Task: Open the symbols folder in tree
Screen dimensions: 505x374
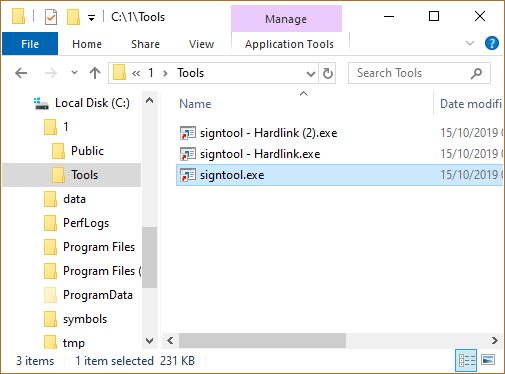Action: pyautogui.click(x=85, y=319)
